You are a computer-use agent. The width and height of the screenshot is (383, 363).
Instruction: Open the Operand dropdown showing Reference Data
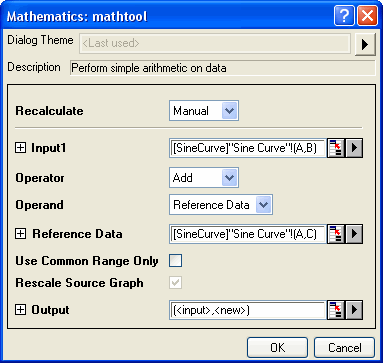tap(221, 205)
